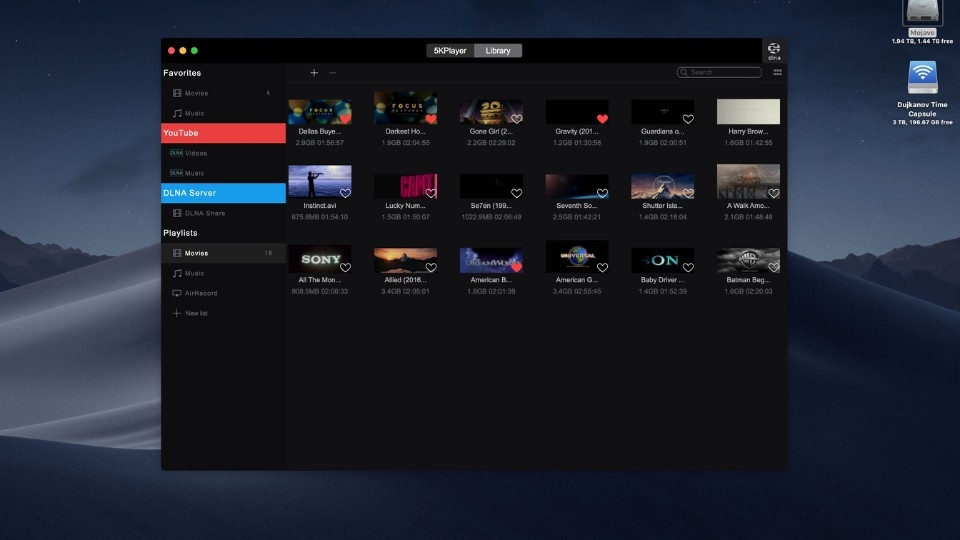
Task: Open Movies under Favorites
Action: tap(223, 93)
